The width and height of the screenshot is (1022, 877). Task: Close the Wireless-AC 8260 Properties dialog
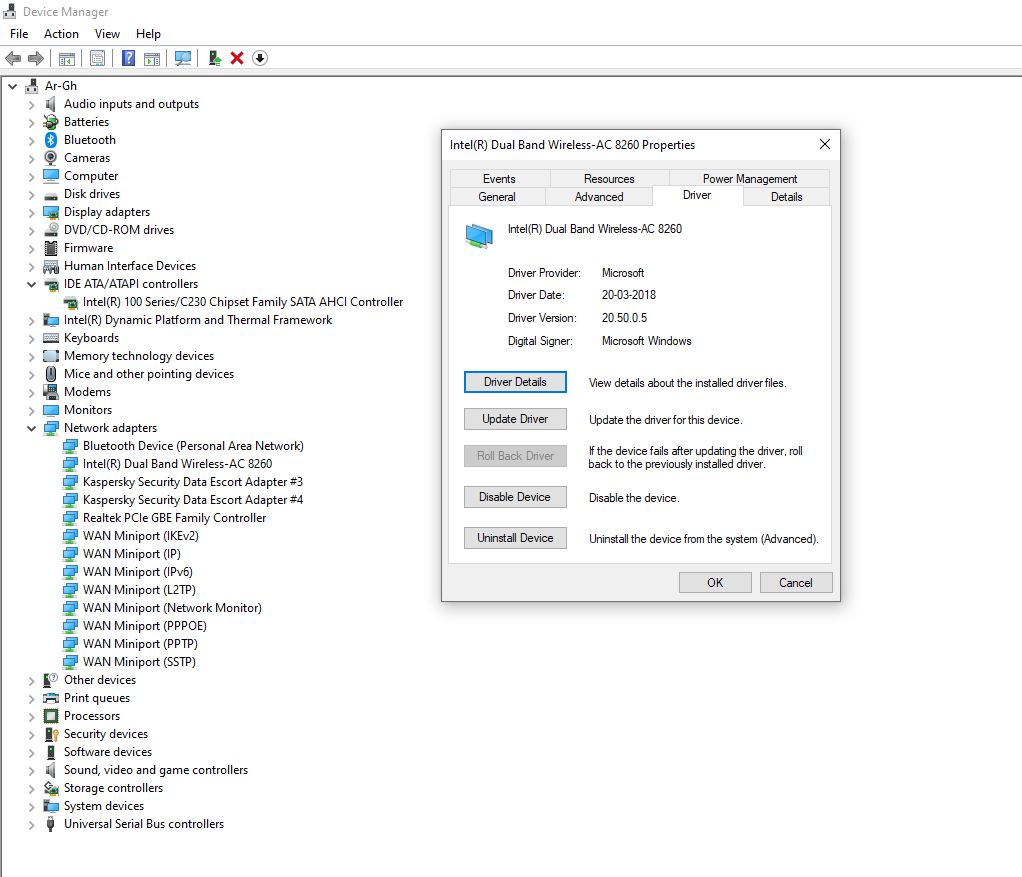tap(825, 144)
